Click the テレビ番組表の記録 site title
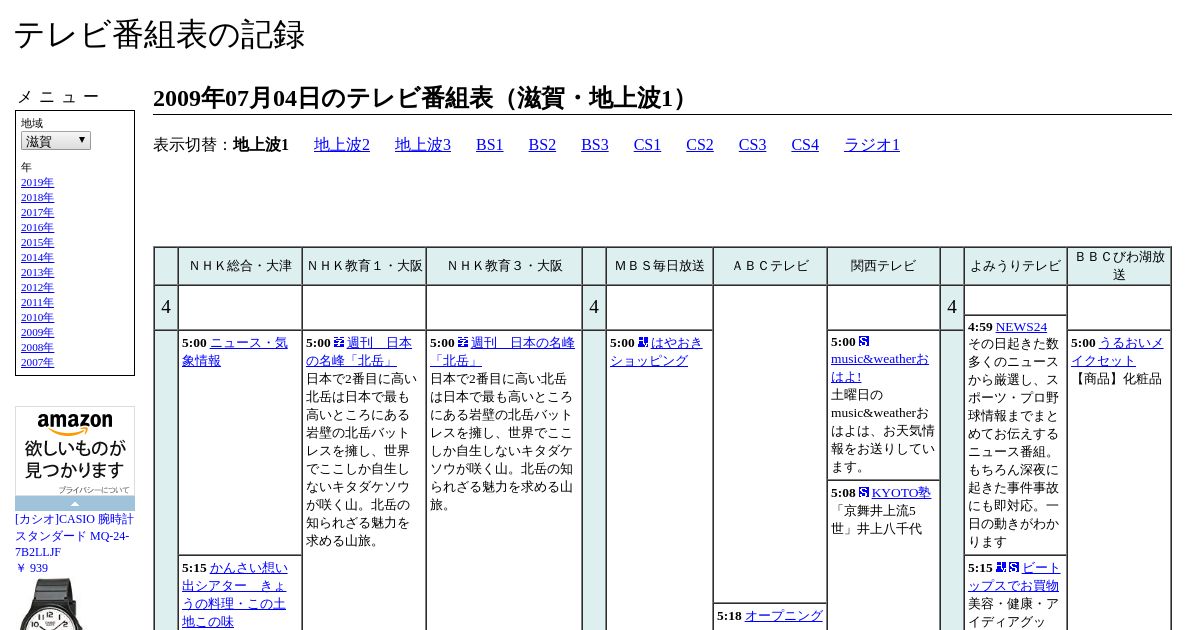The image size is (1200, 630). [x=159, y=34]
